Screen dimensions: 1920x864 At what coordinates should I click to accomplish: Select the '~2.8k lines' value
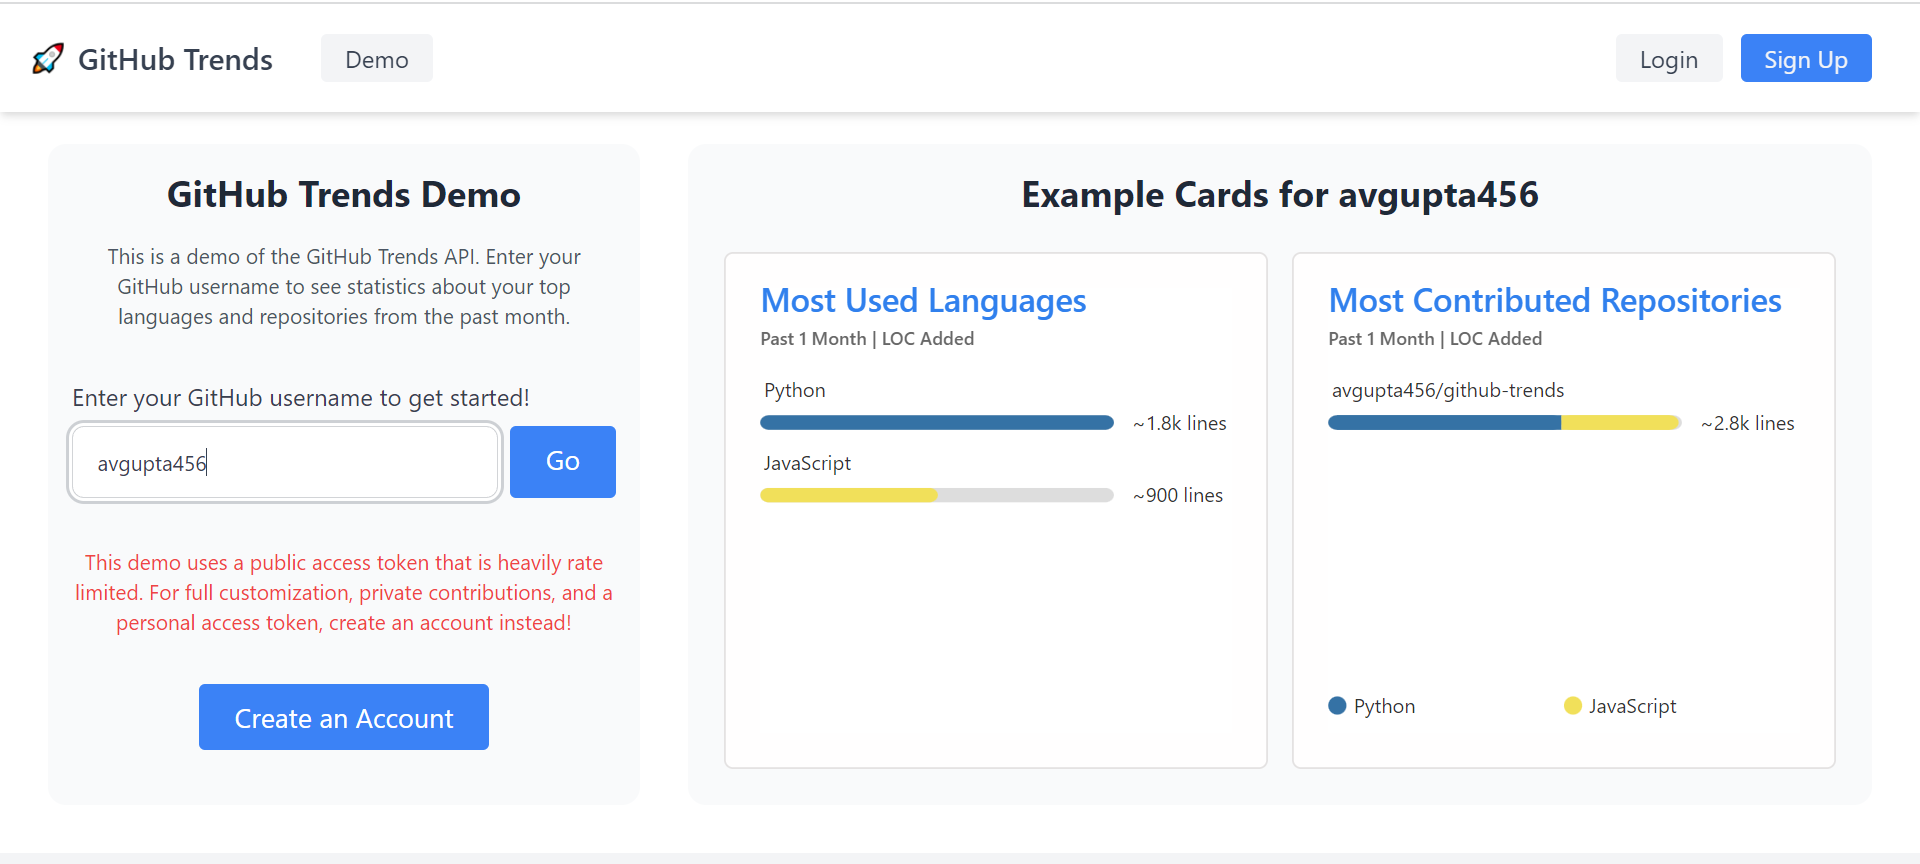click(1748, 423)
